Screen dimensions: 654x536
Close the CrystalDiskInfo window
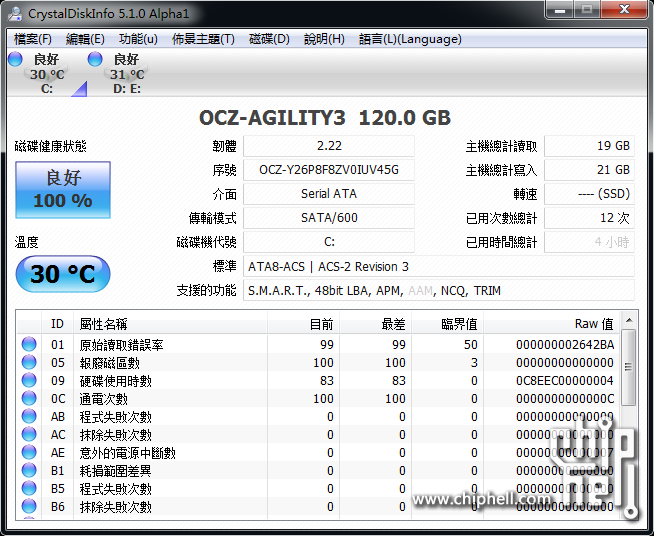pyautogui.click(x=624, y=10)
